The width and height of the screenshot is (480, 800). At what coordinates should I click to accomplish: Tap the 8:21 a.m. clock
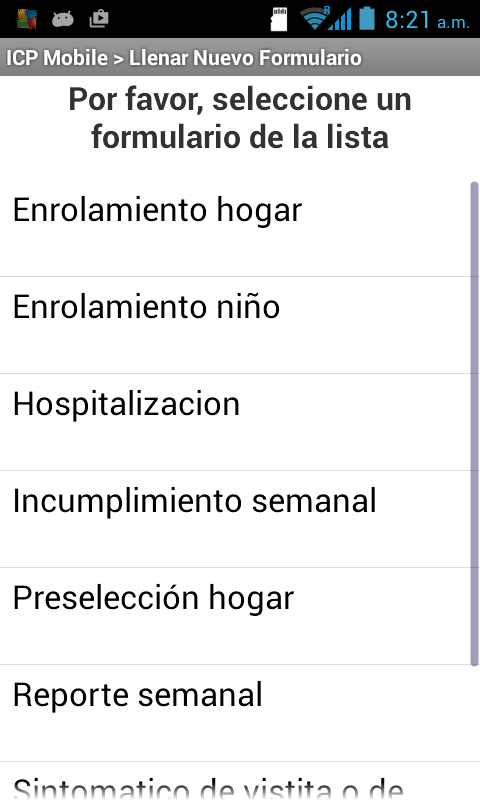427,20
